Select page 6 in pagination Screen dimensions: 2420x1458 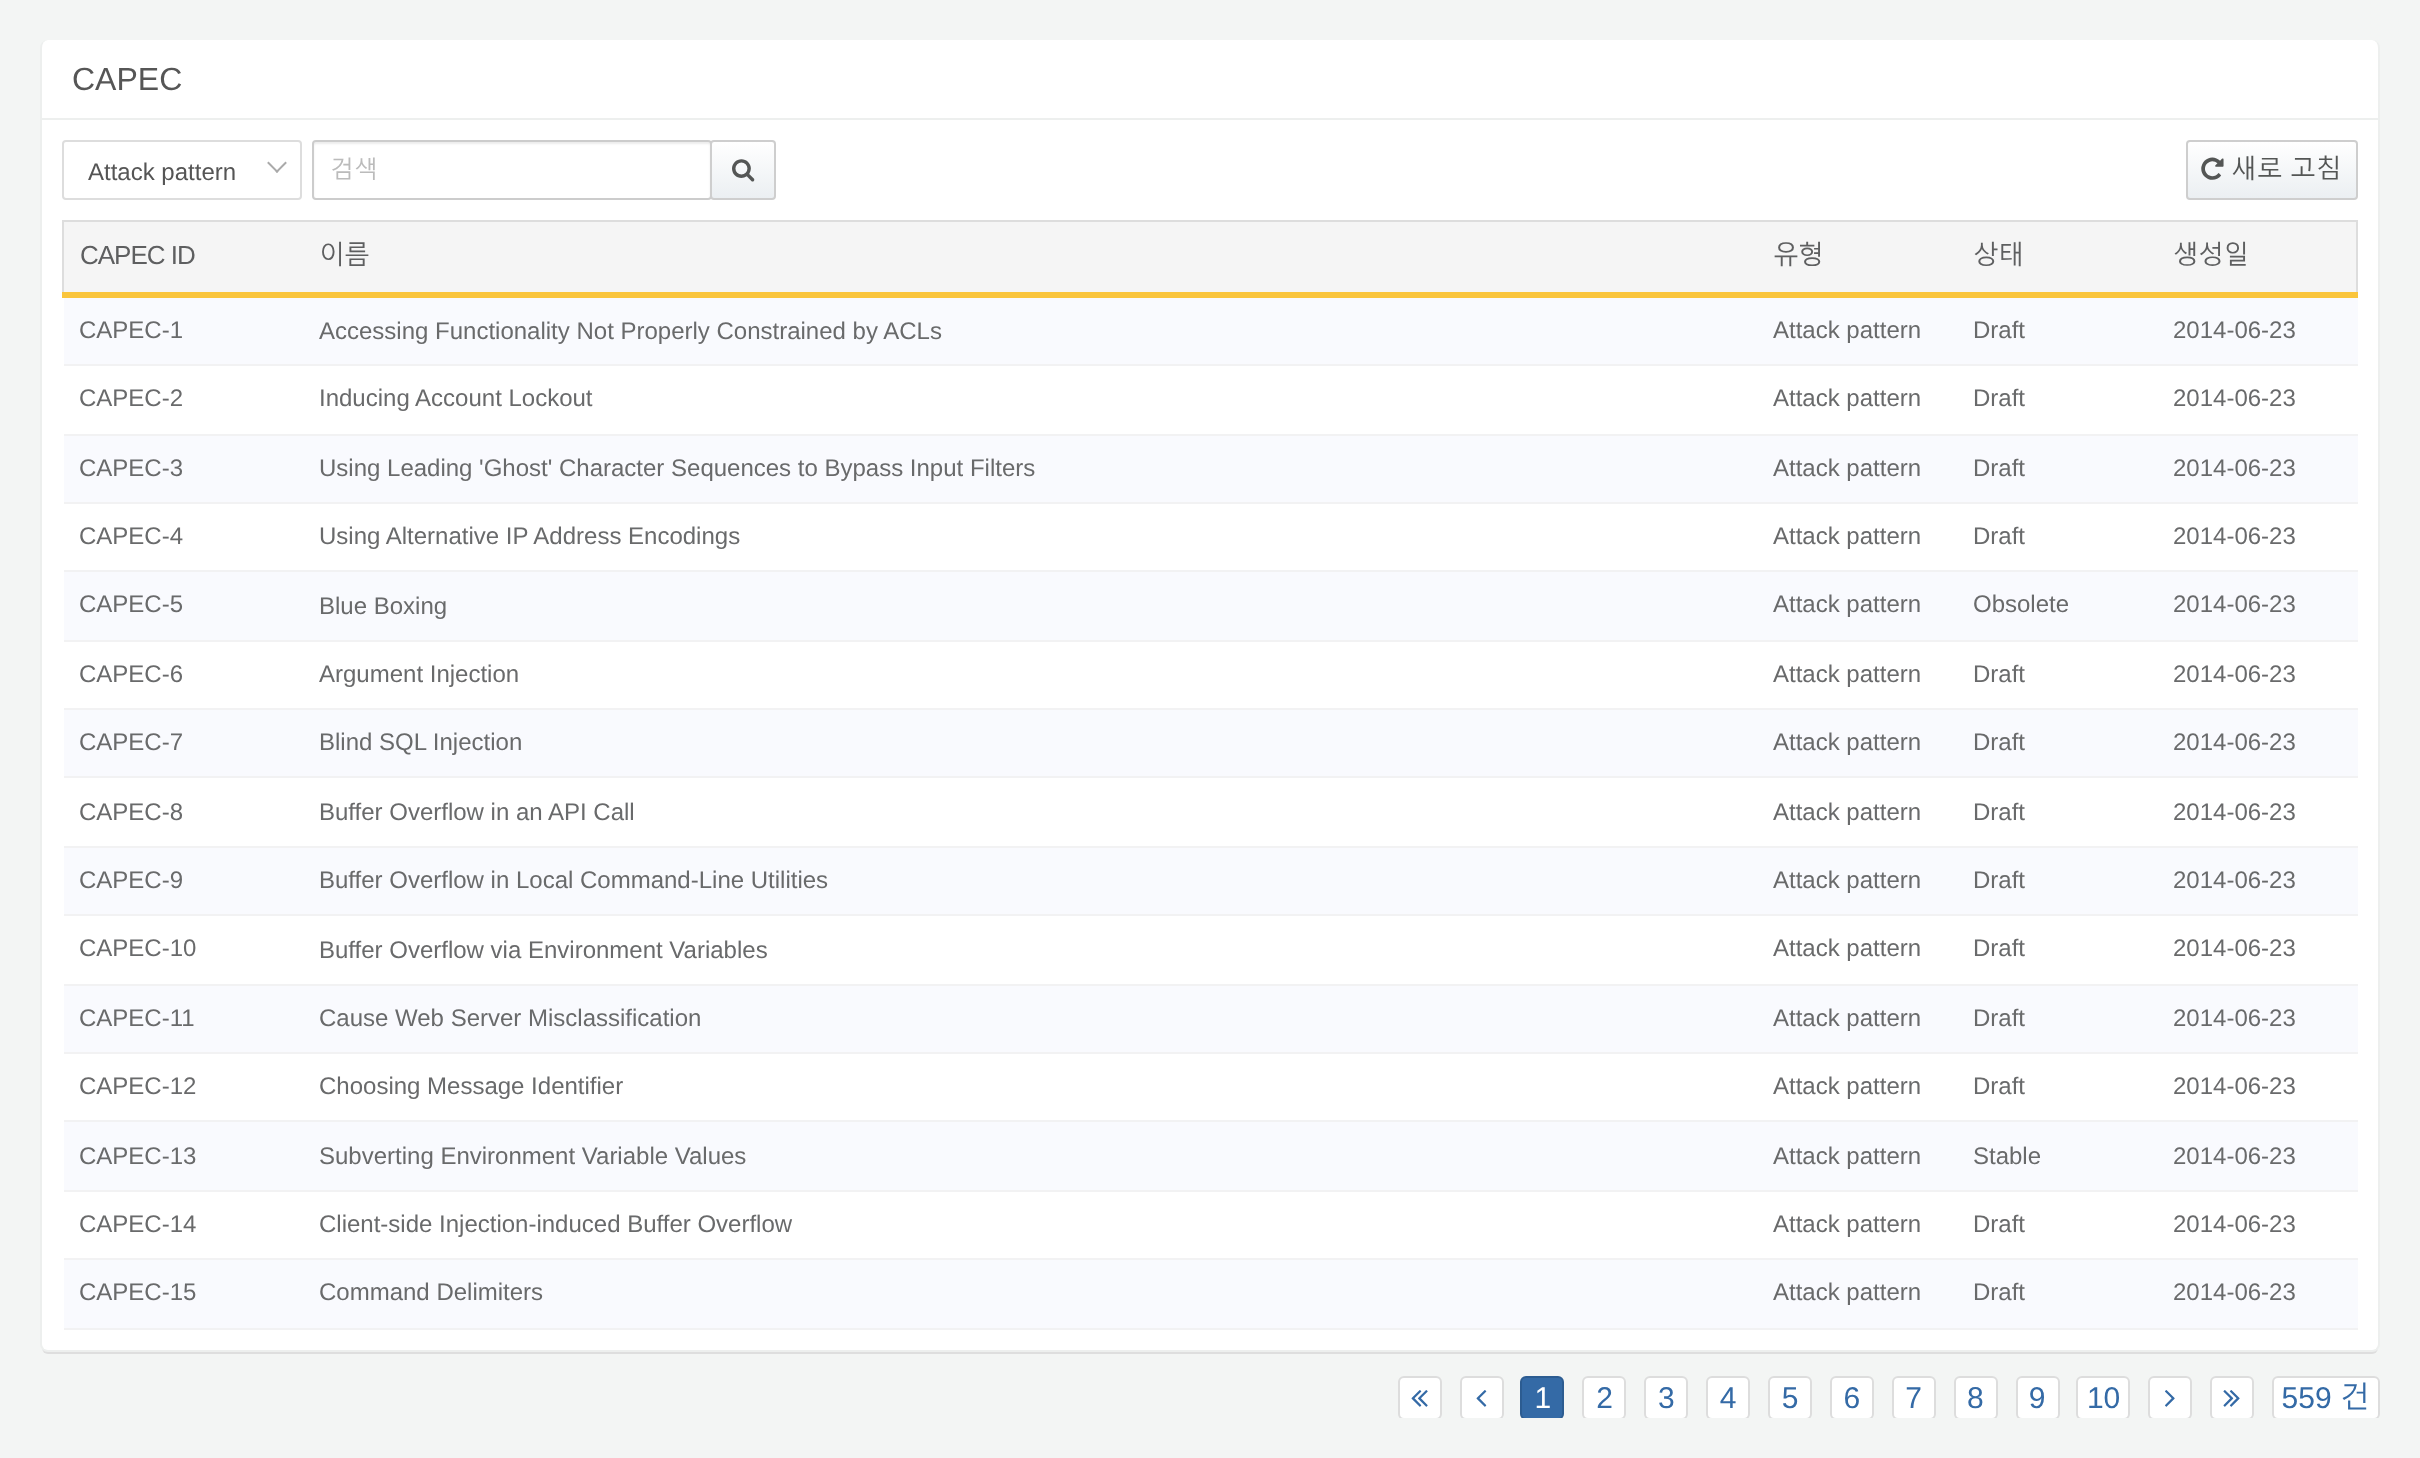1852,1397
